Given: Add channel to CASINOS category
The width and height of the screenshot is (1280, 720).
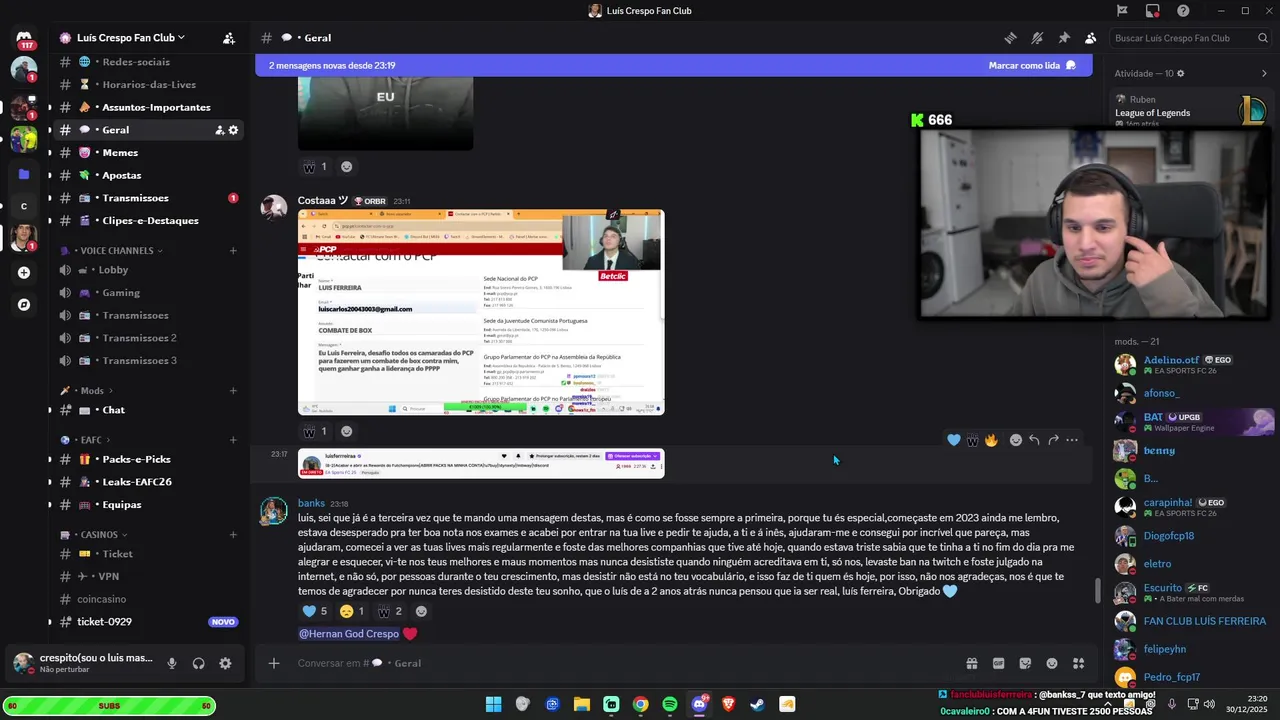Looking at the screenshot, I should (233, 535).
